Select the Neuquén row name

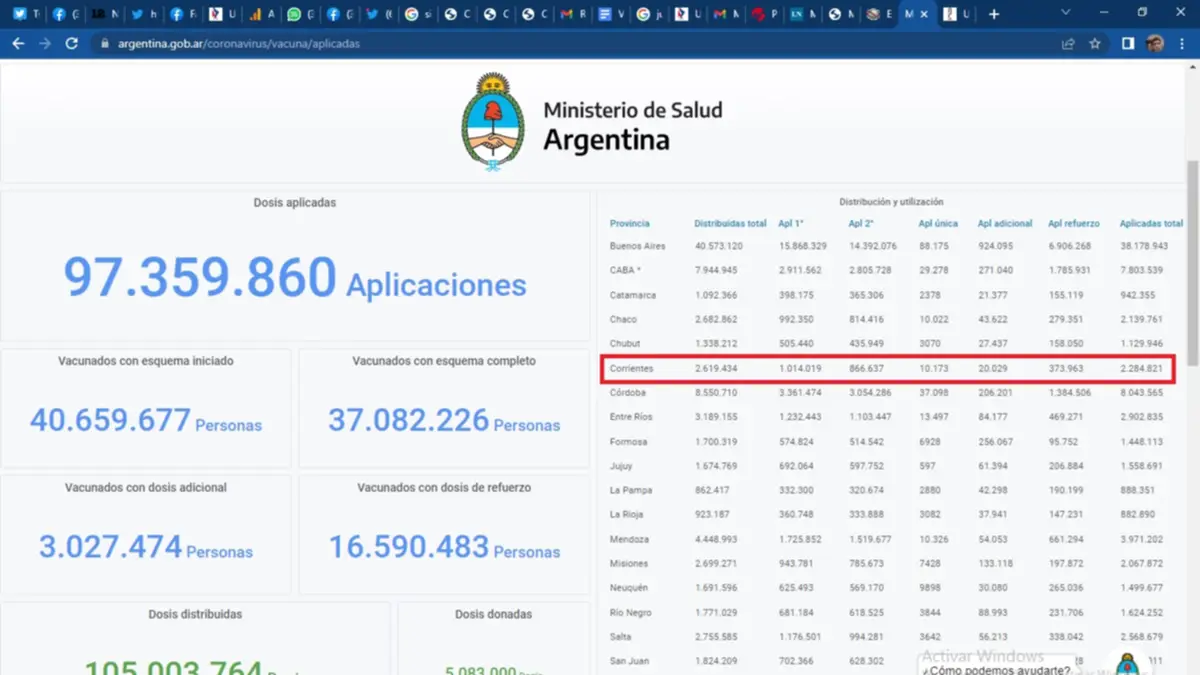pyautogui.click(x=629, y=588)
